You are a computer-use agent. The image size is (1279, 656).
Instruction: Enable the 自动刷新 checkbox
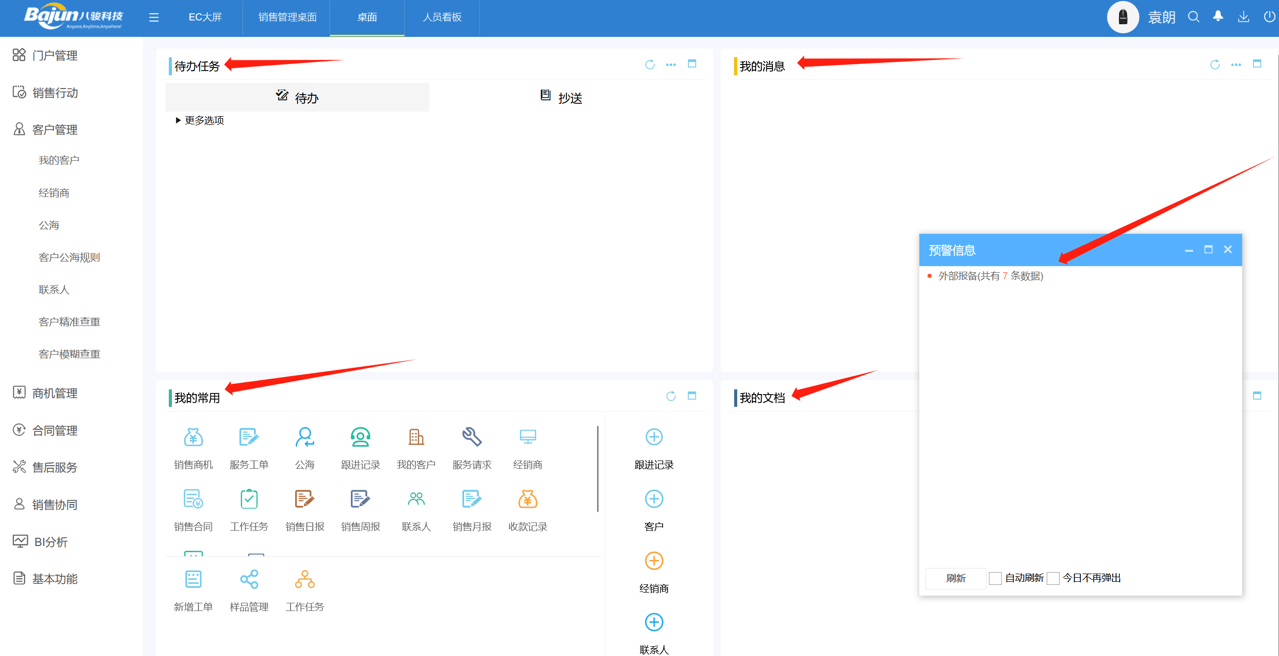click(995, 578)
